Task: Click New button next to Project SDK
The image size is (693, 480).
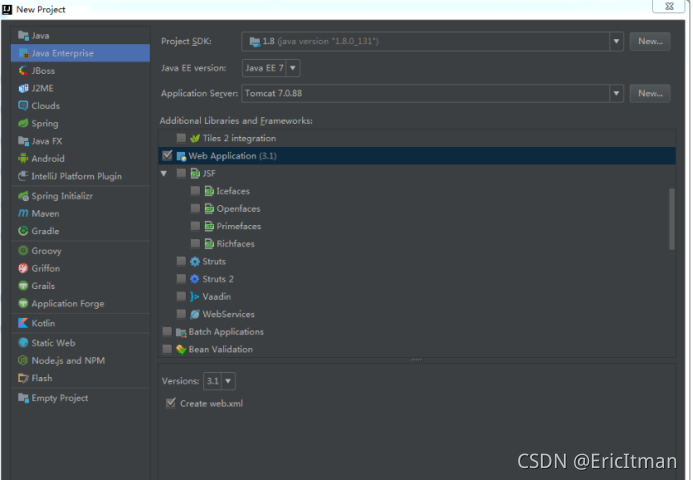Action: 650,42
